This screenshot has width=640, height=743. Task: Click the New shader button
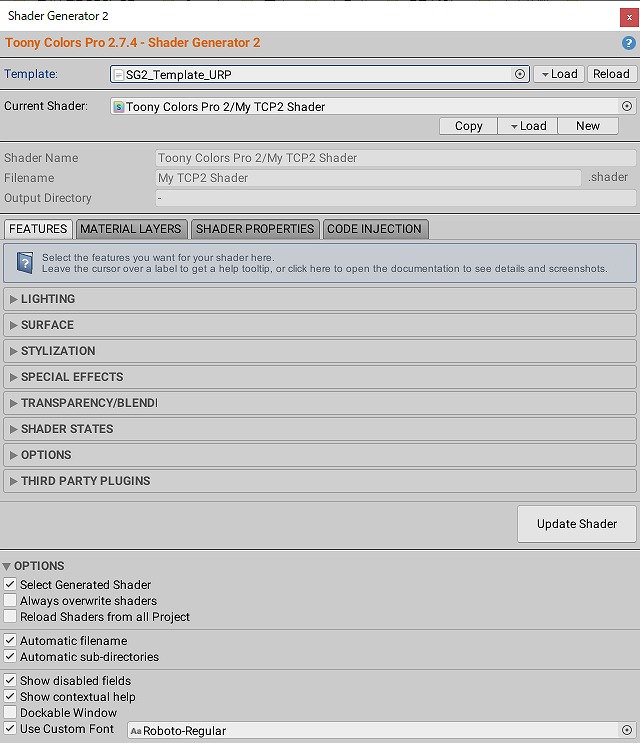588,126
